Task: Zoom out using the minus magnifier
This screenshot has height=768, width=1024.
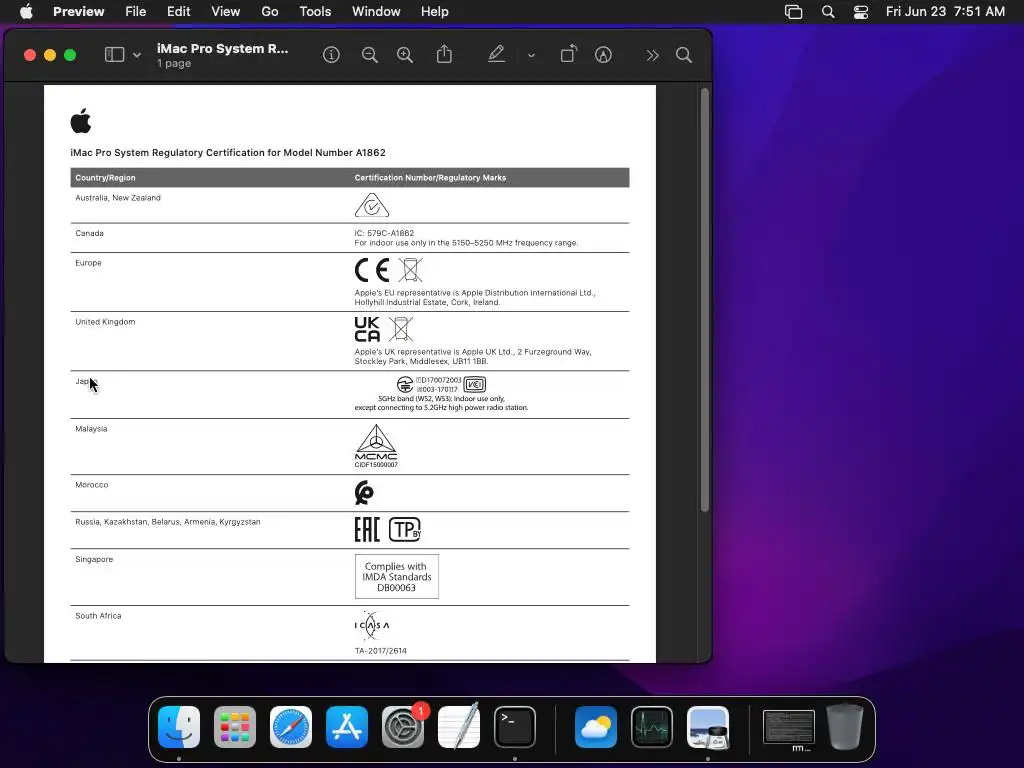Action: pyautogui.click(x=370, y=55)
